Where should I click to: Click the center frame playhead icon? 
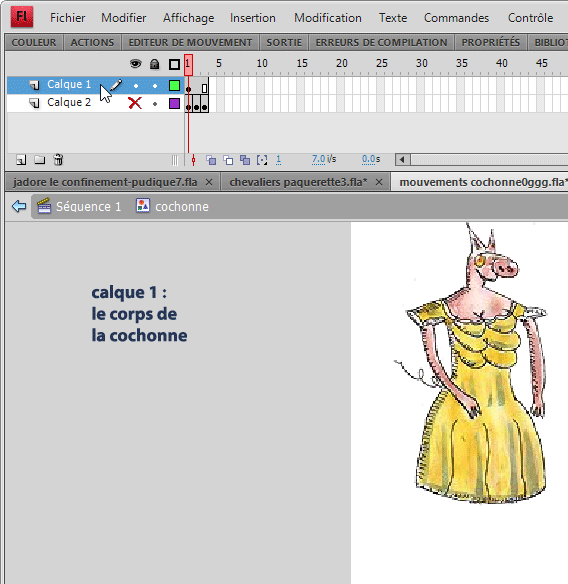click(193, 160)
